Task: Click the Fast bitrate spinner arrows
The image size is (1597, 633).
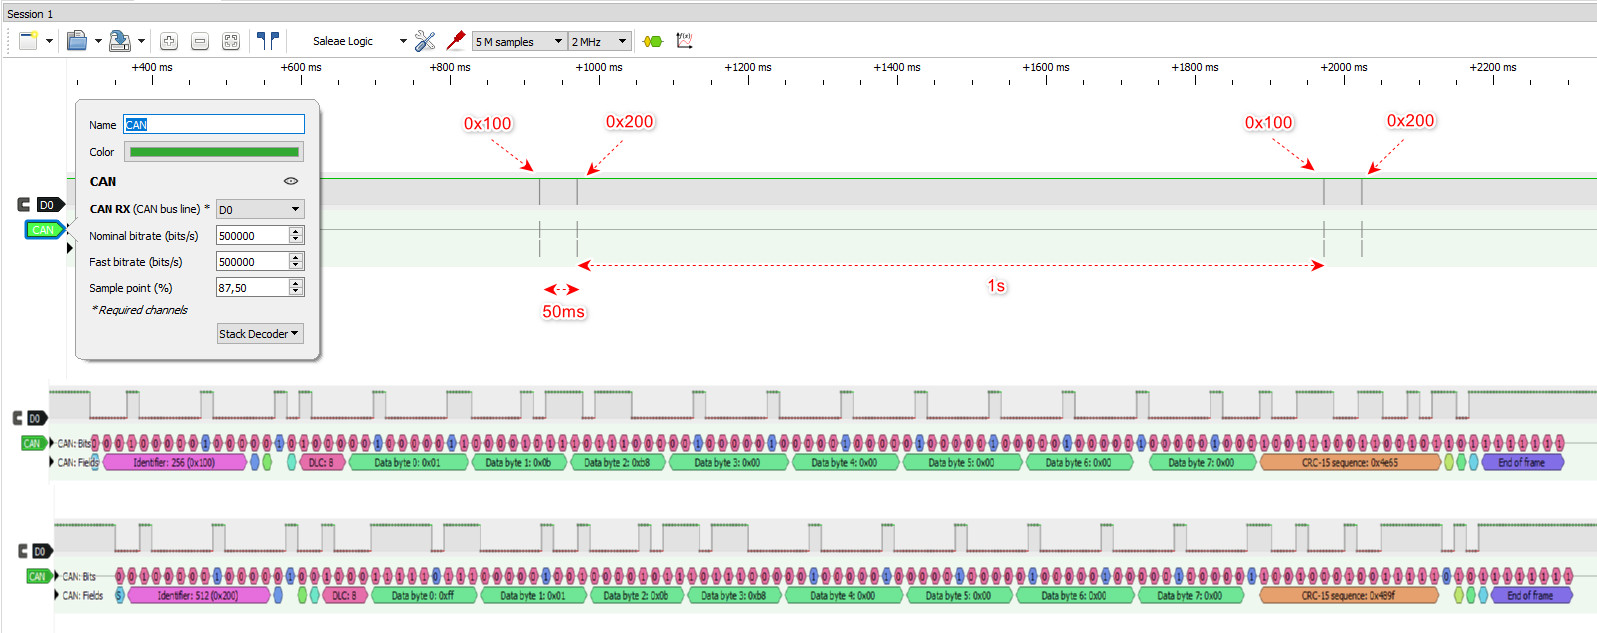Action: pos(296,261)
